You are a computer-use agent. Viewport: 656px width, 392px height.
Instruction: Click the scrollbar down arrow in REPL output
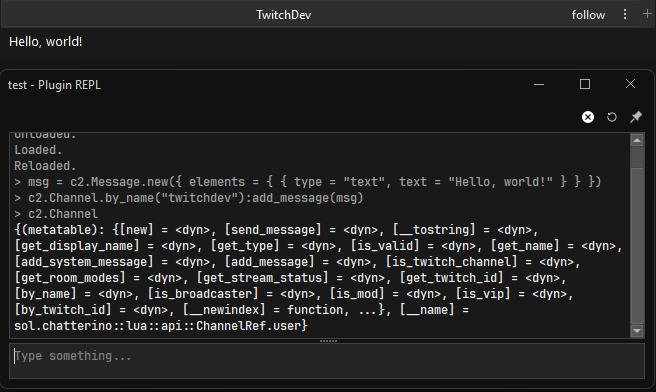pos(637,331)
